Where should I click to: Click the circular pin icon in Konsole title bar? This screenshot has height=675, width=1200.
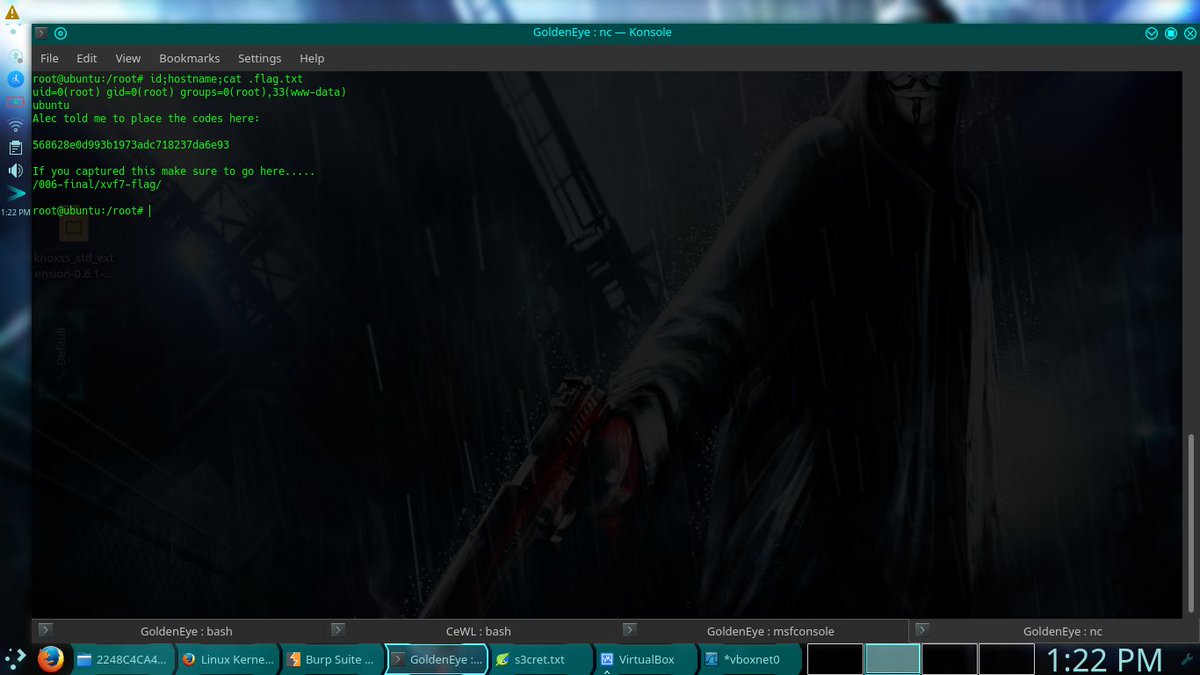(x=61, y=33)
